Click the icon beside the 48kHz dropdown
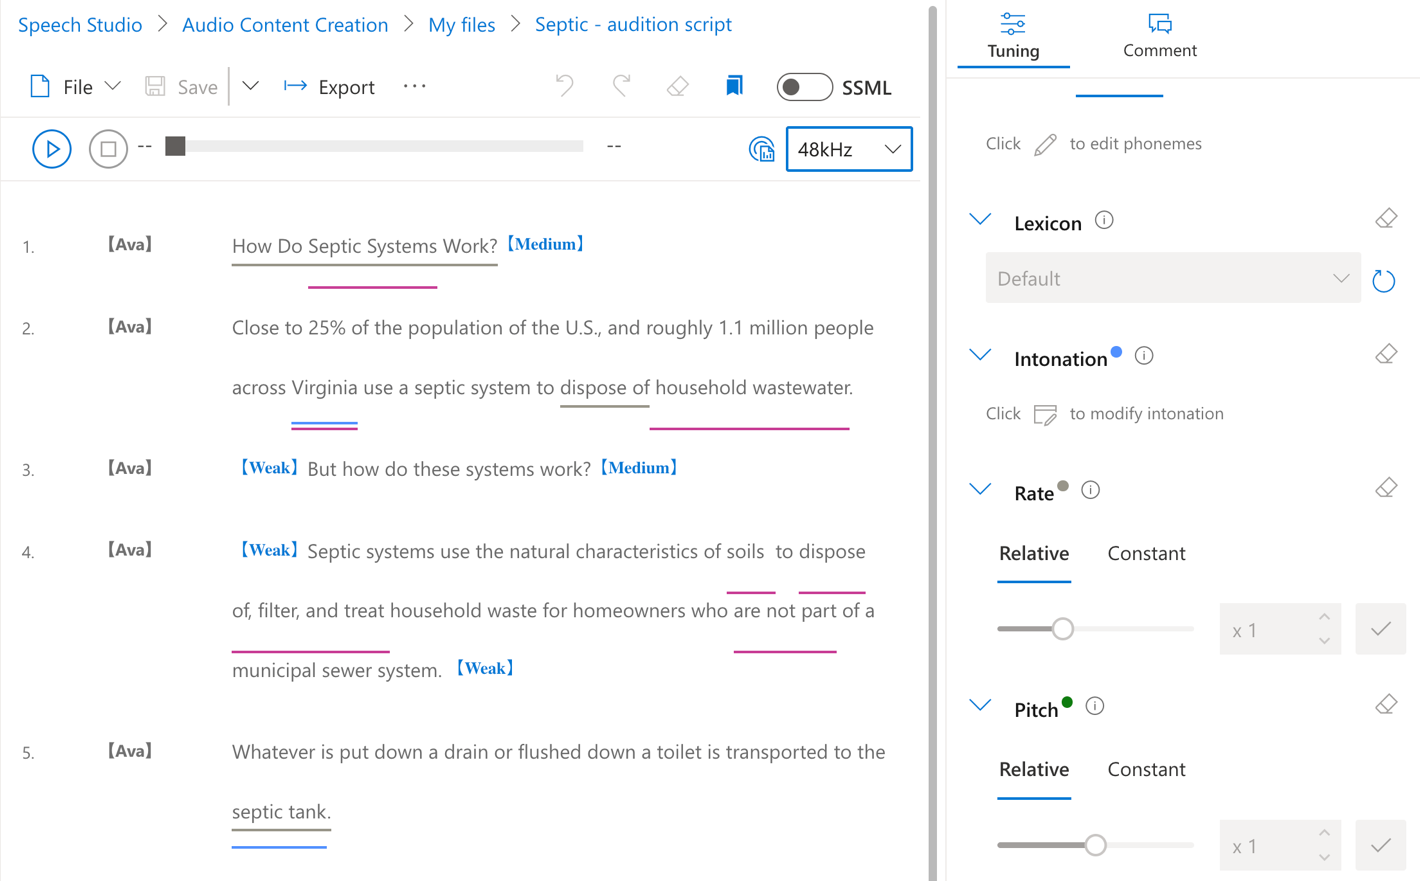The width and height of the screenshot is (1420, 881). coord(762,150)
